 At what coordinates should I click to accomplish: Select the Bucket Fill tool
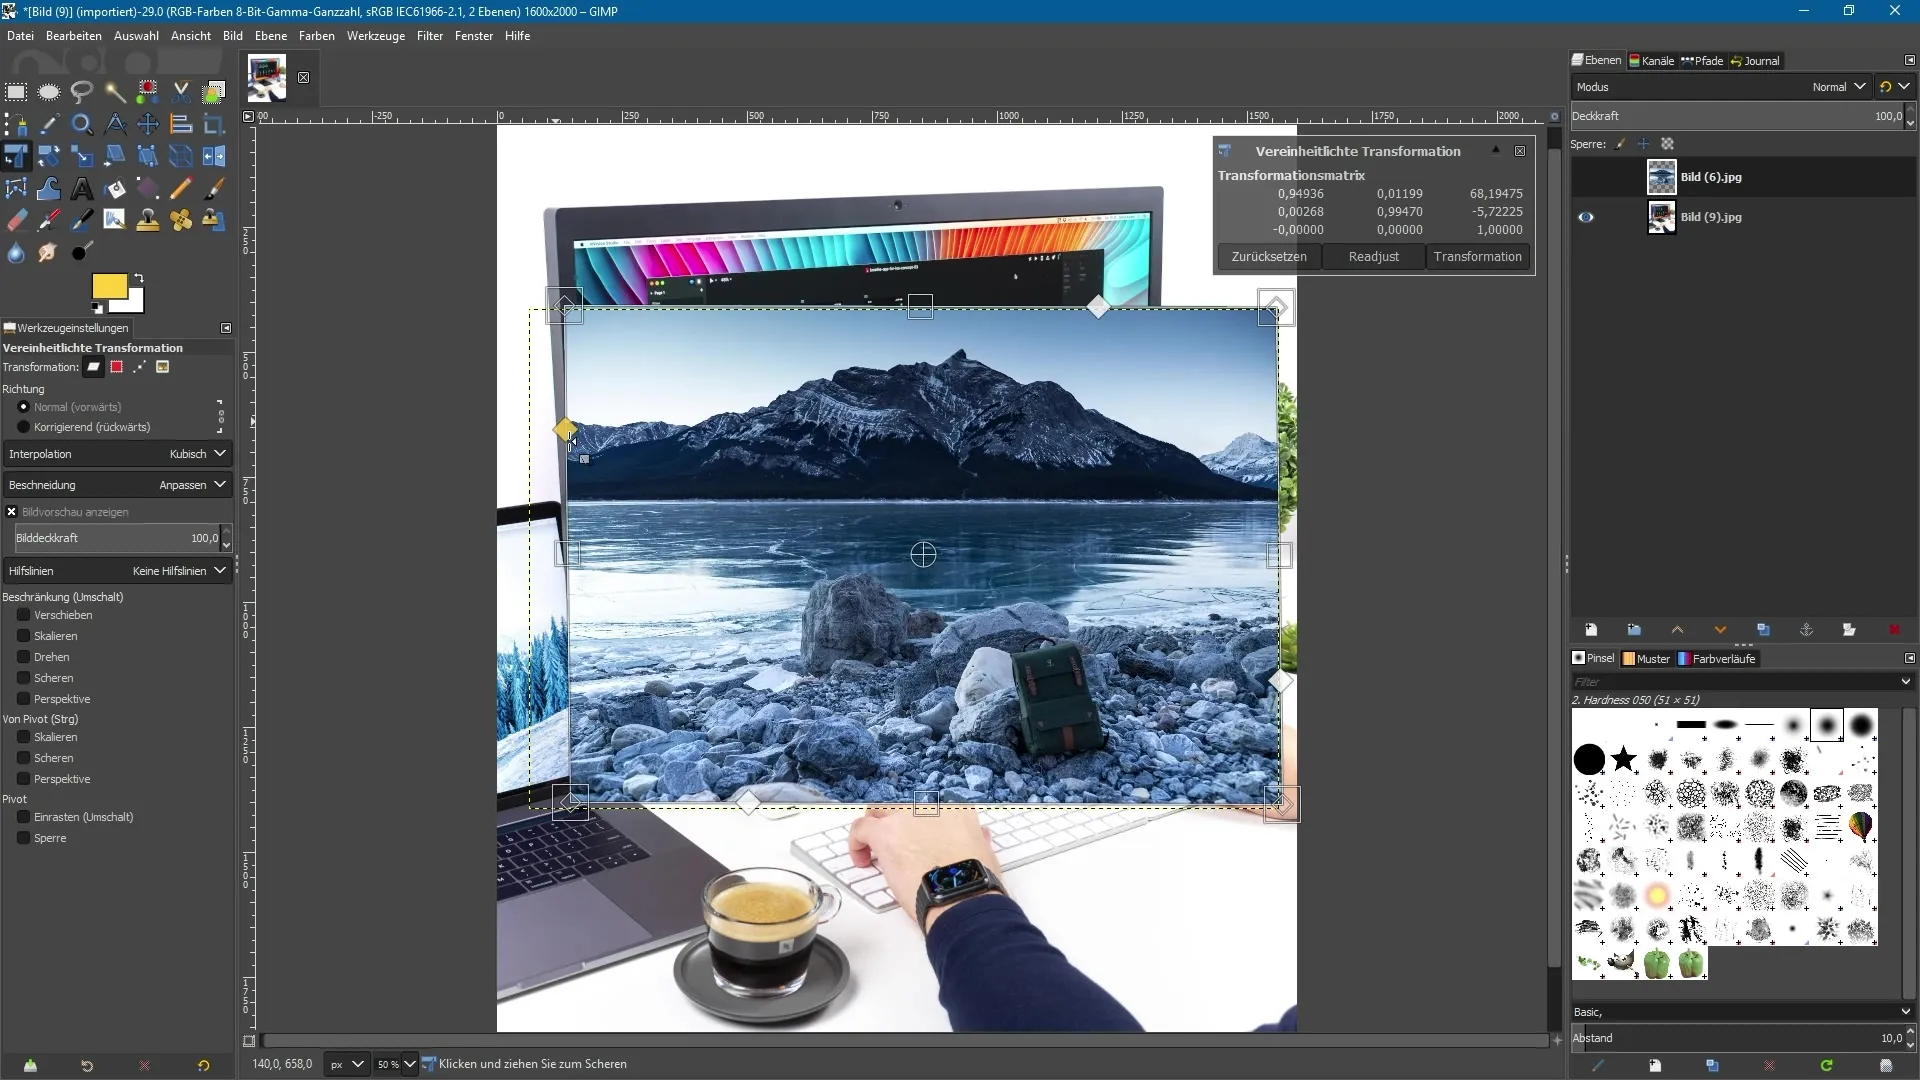[115, 188]
